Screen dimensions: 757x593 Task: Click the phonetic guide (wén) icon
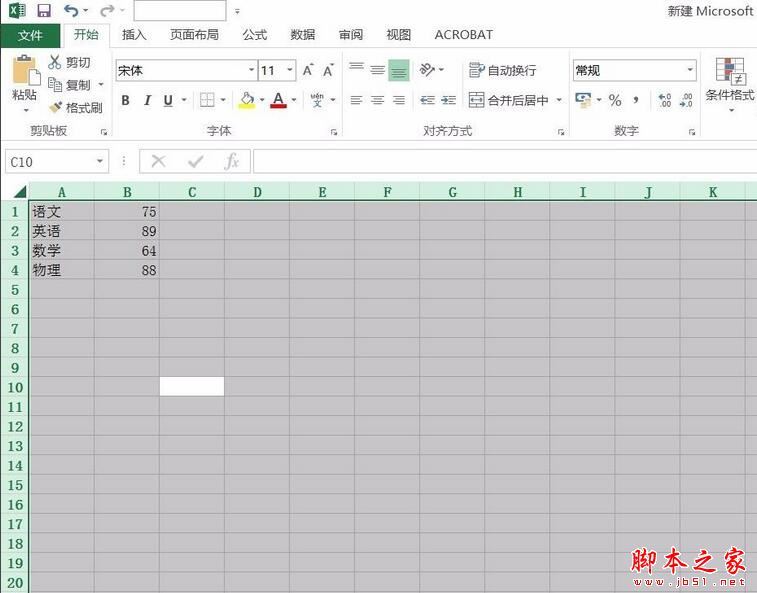coord(317,100)
